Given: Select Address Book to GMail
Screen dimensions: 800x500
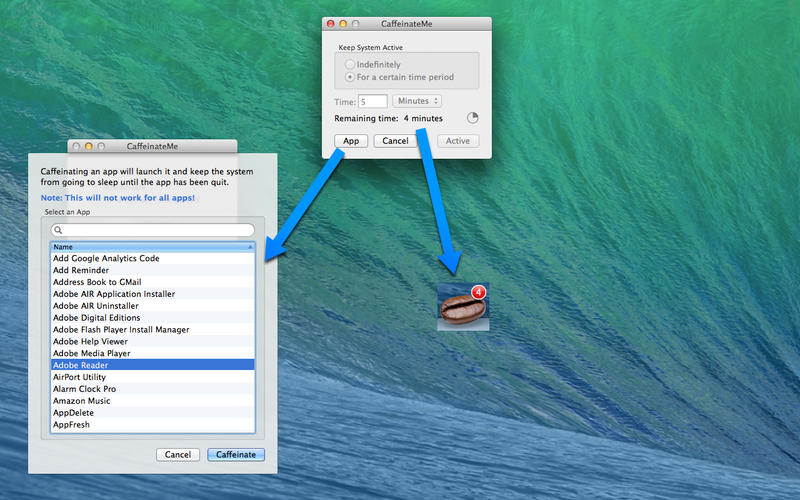Looking at the screenshot, I should pos(153,282).
